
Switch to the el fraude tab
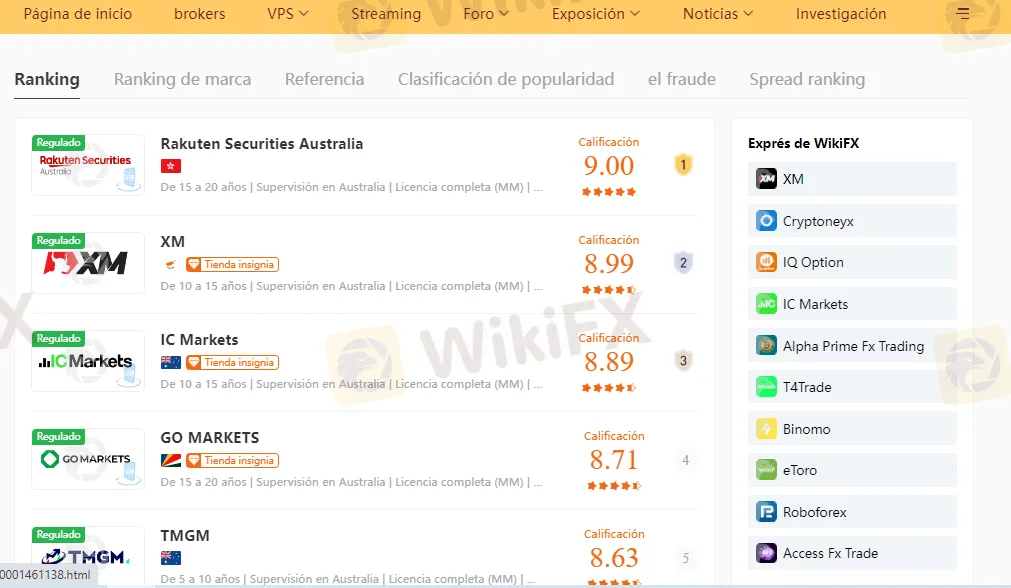[x=682, y=79]
